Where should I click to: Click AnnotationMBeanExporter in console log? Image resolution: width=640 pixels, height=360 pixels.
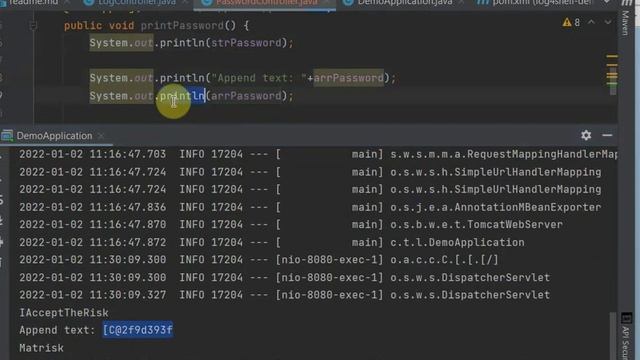pyautogui.click(x=527, y=207)
